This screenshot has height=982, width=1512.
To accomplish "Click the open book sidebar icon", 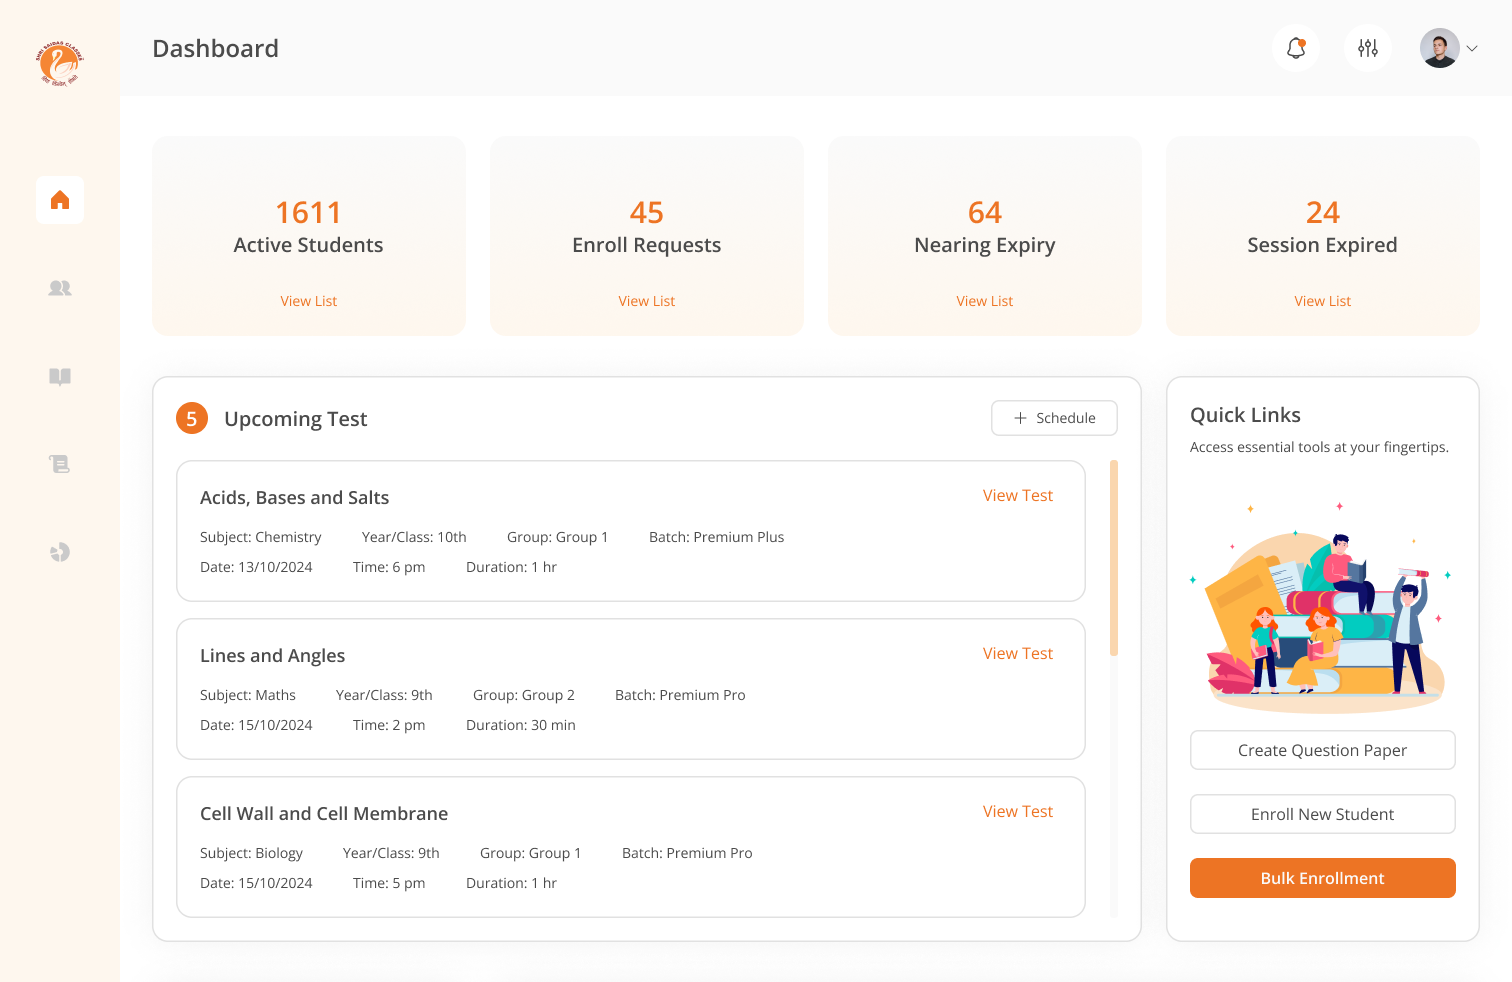I will (x=60, y=376).
